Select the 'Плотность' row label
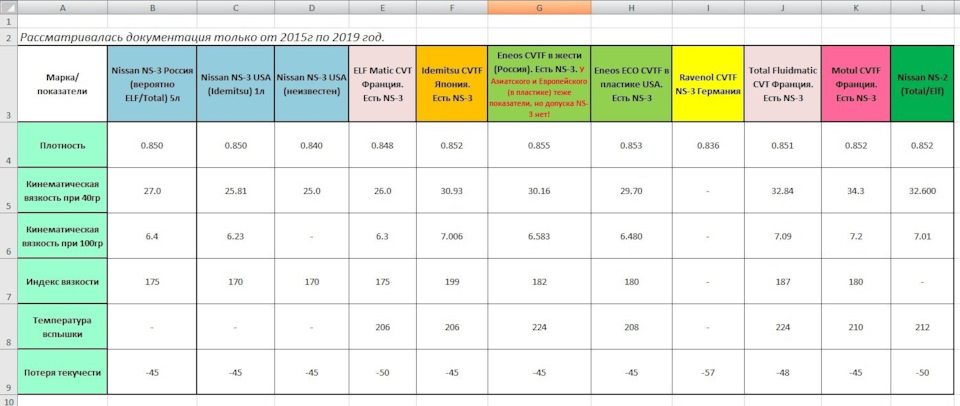 pyautogui.click(x=62, y=145)
